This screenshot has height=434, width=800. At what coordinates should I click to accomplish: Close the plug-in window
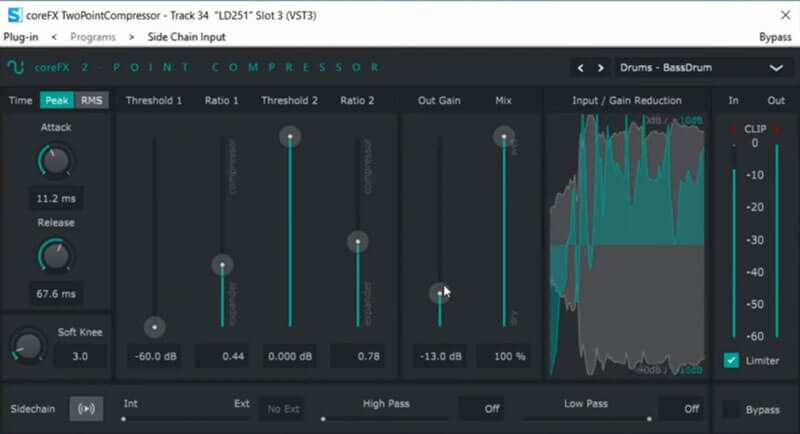coord(785,15)
